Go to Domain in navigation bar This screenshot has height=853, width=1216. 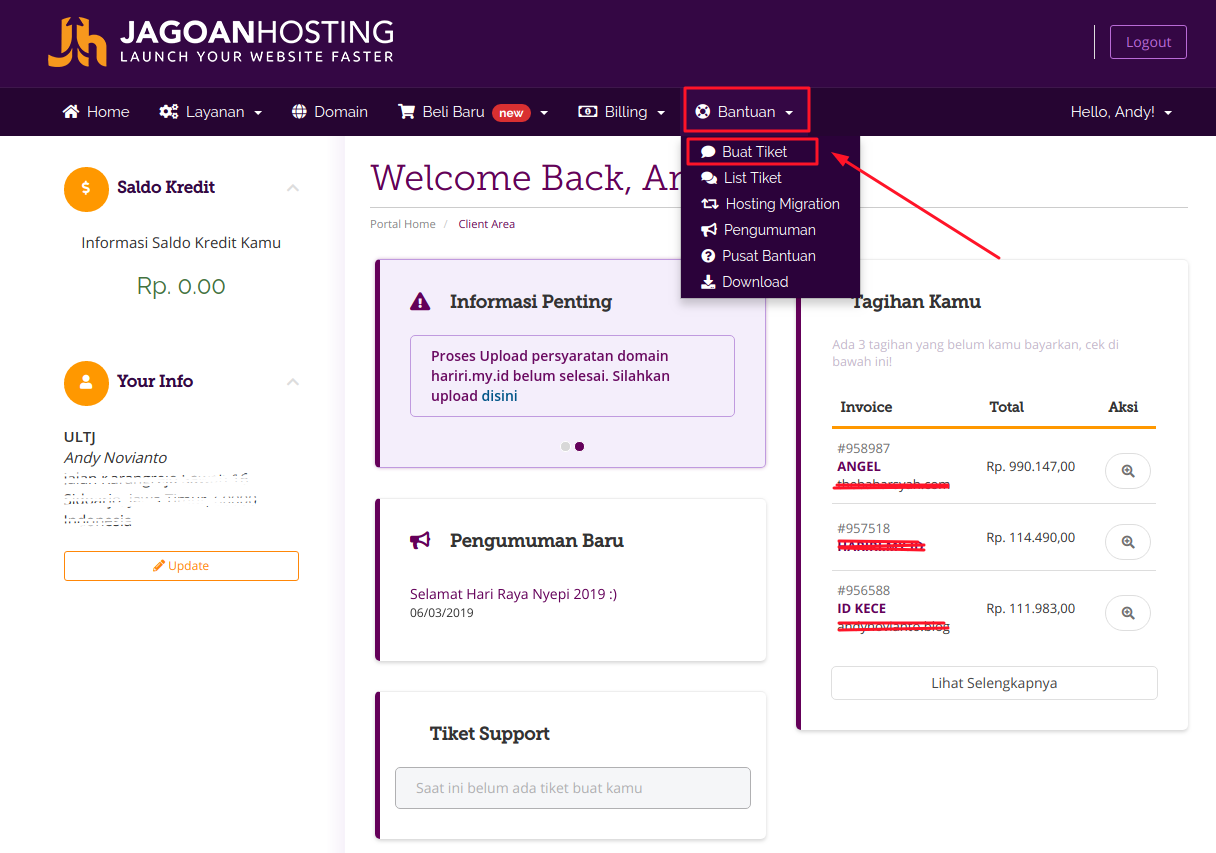[x=330, y=112]
